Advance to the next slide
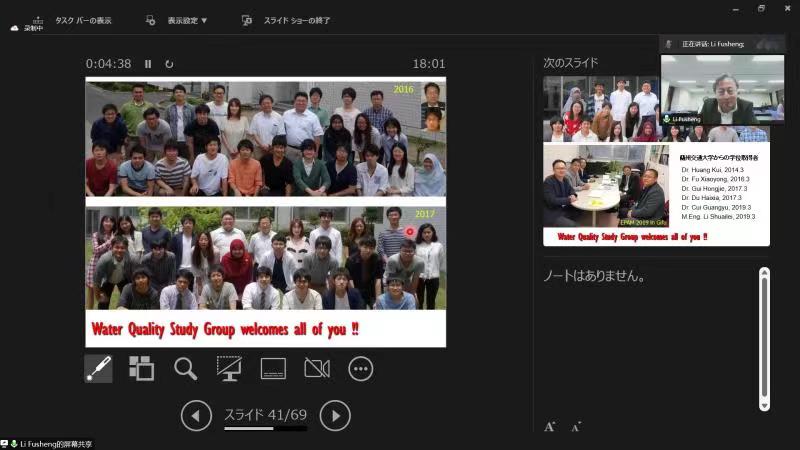This screenshot has height=450, width=800. click(x=335, y=415)
